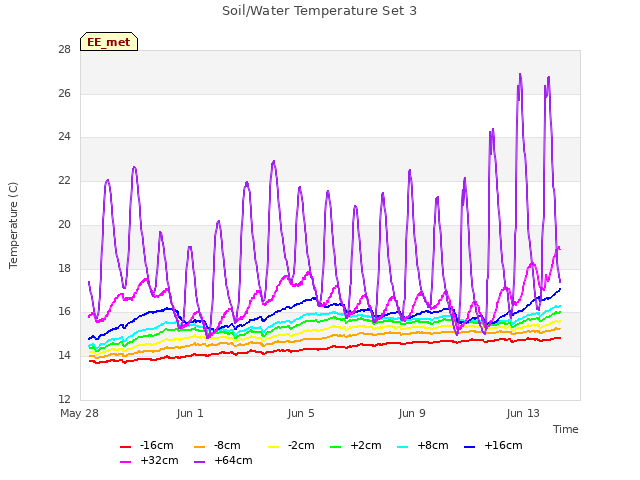
Task: Toggle the -2cm legend entry
Action: [x=291, y=445]
